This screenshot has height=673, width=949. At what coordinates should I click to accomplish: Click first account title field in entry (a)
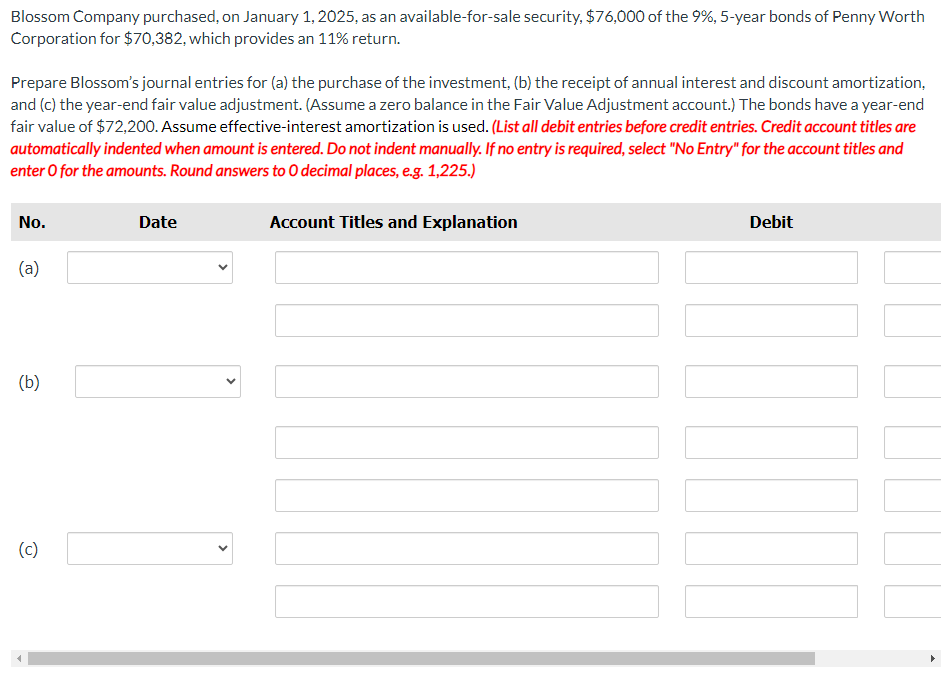pyautogui.click(x=467, y=268)
